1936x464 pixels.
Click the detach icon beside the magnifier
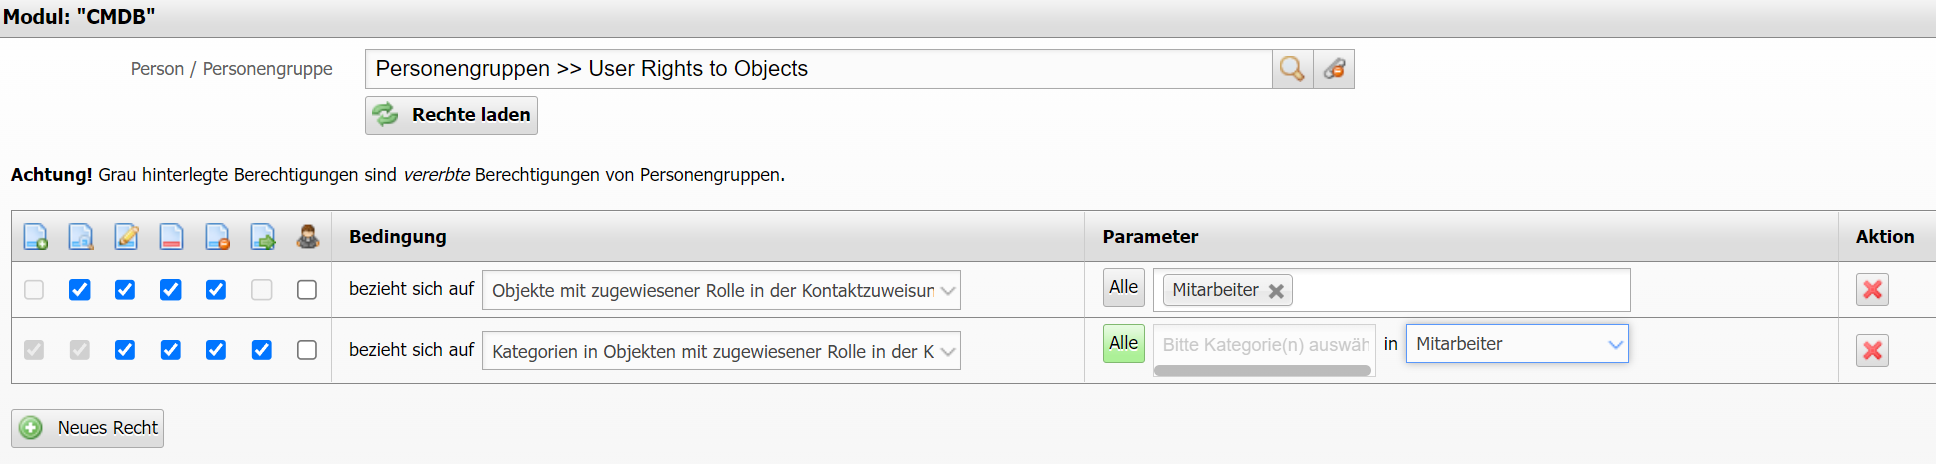tap(1334, 69)
